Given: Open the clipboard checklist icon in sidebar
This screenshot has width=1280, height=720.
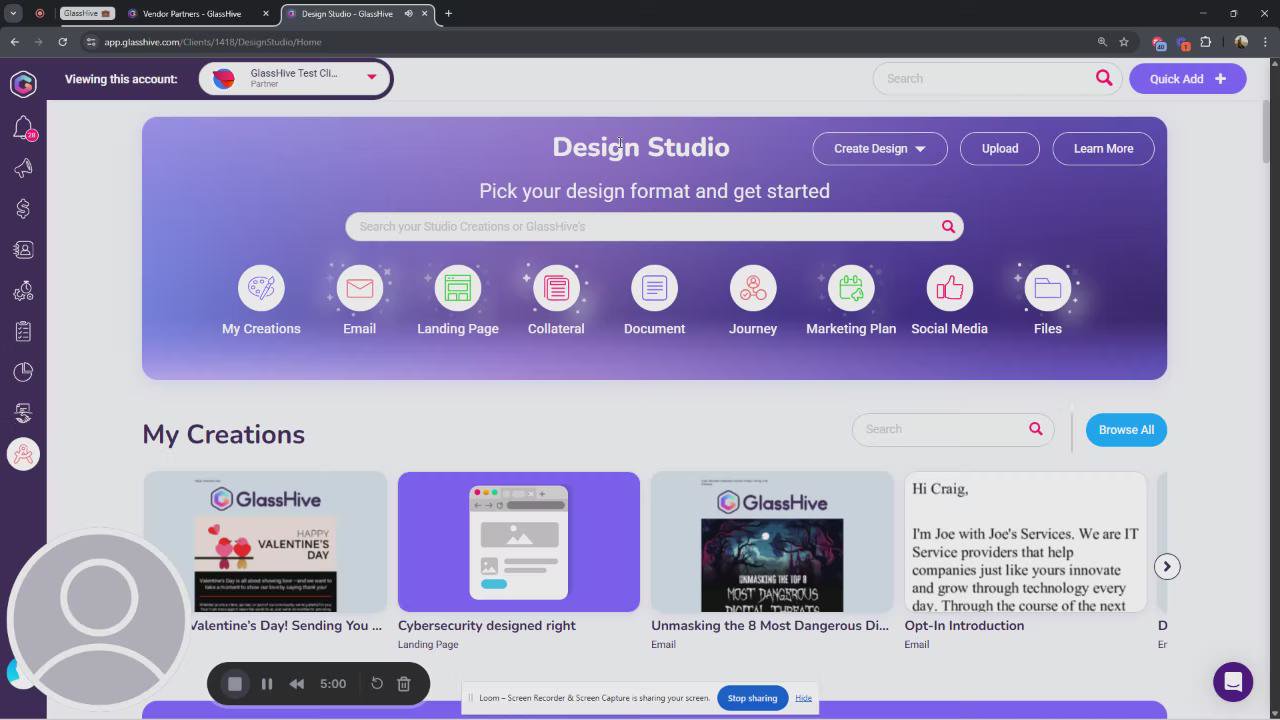Looking at the screenshot, I should coord(23,331).
